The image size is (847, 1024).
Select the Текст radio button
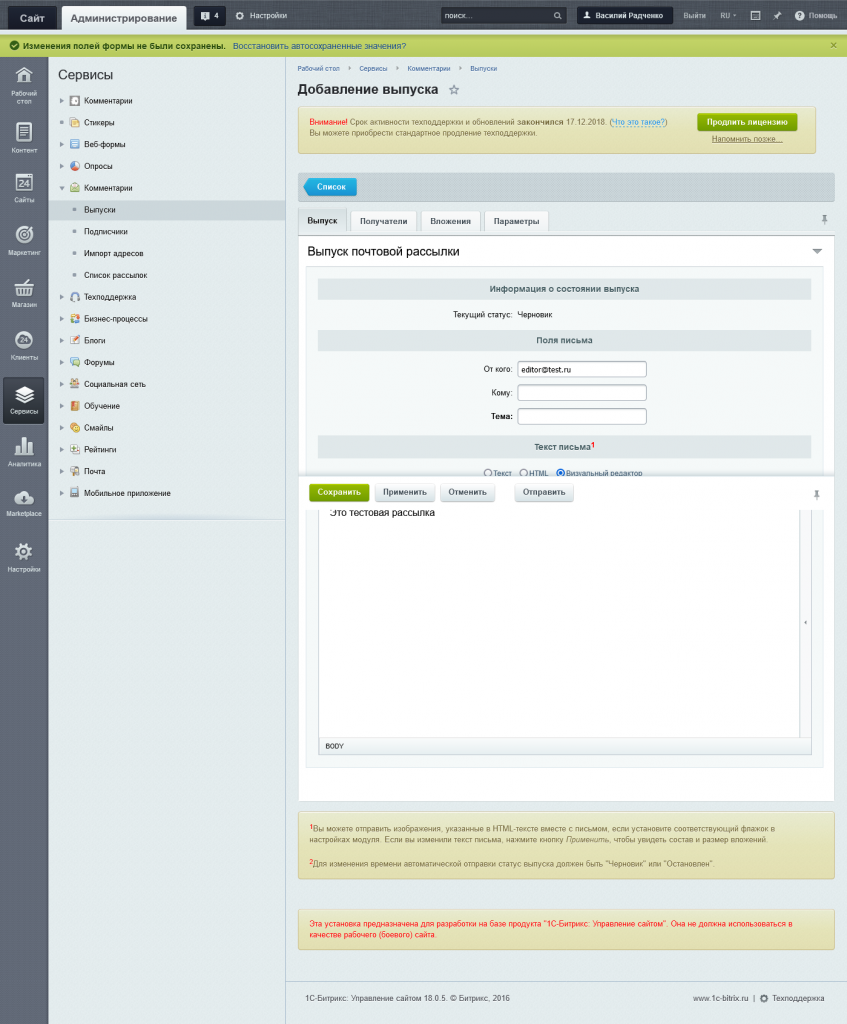488,472
